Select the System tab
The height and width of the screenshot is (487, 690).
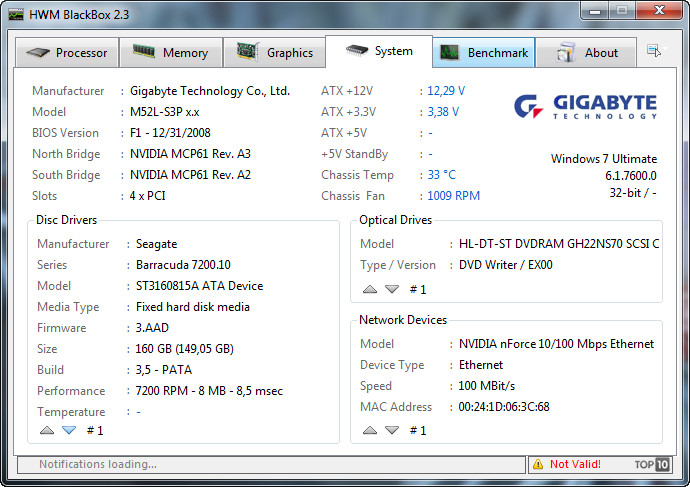(x=379, y=51)
